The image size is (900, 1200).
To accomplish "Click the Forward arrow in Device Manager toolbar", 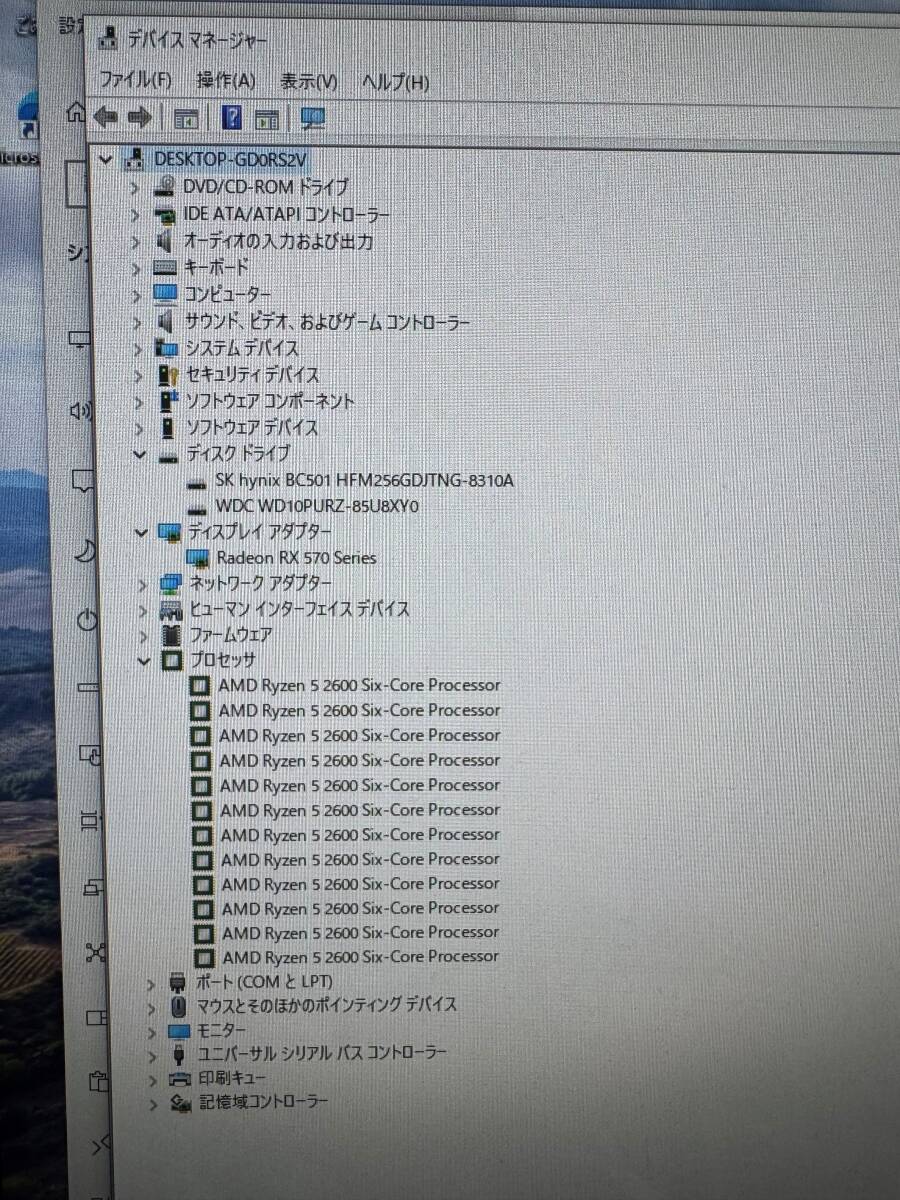I will (x=139, y=118).
